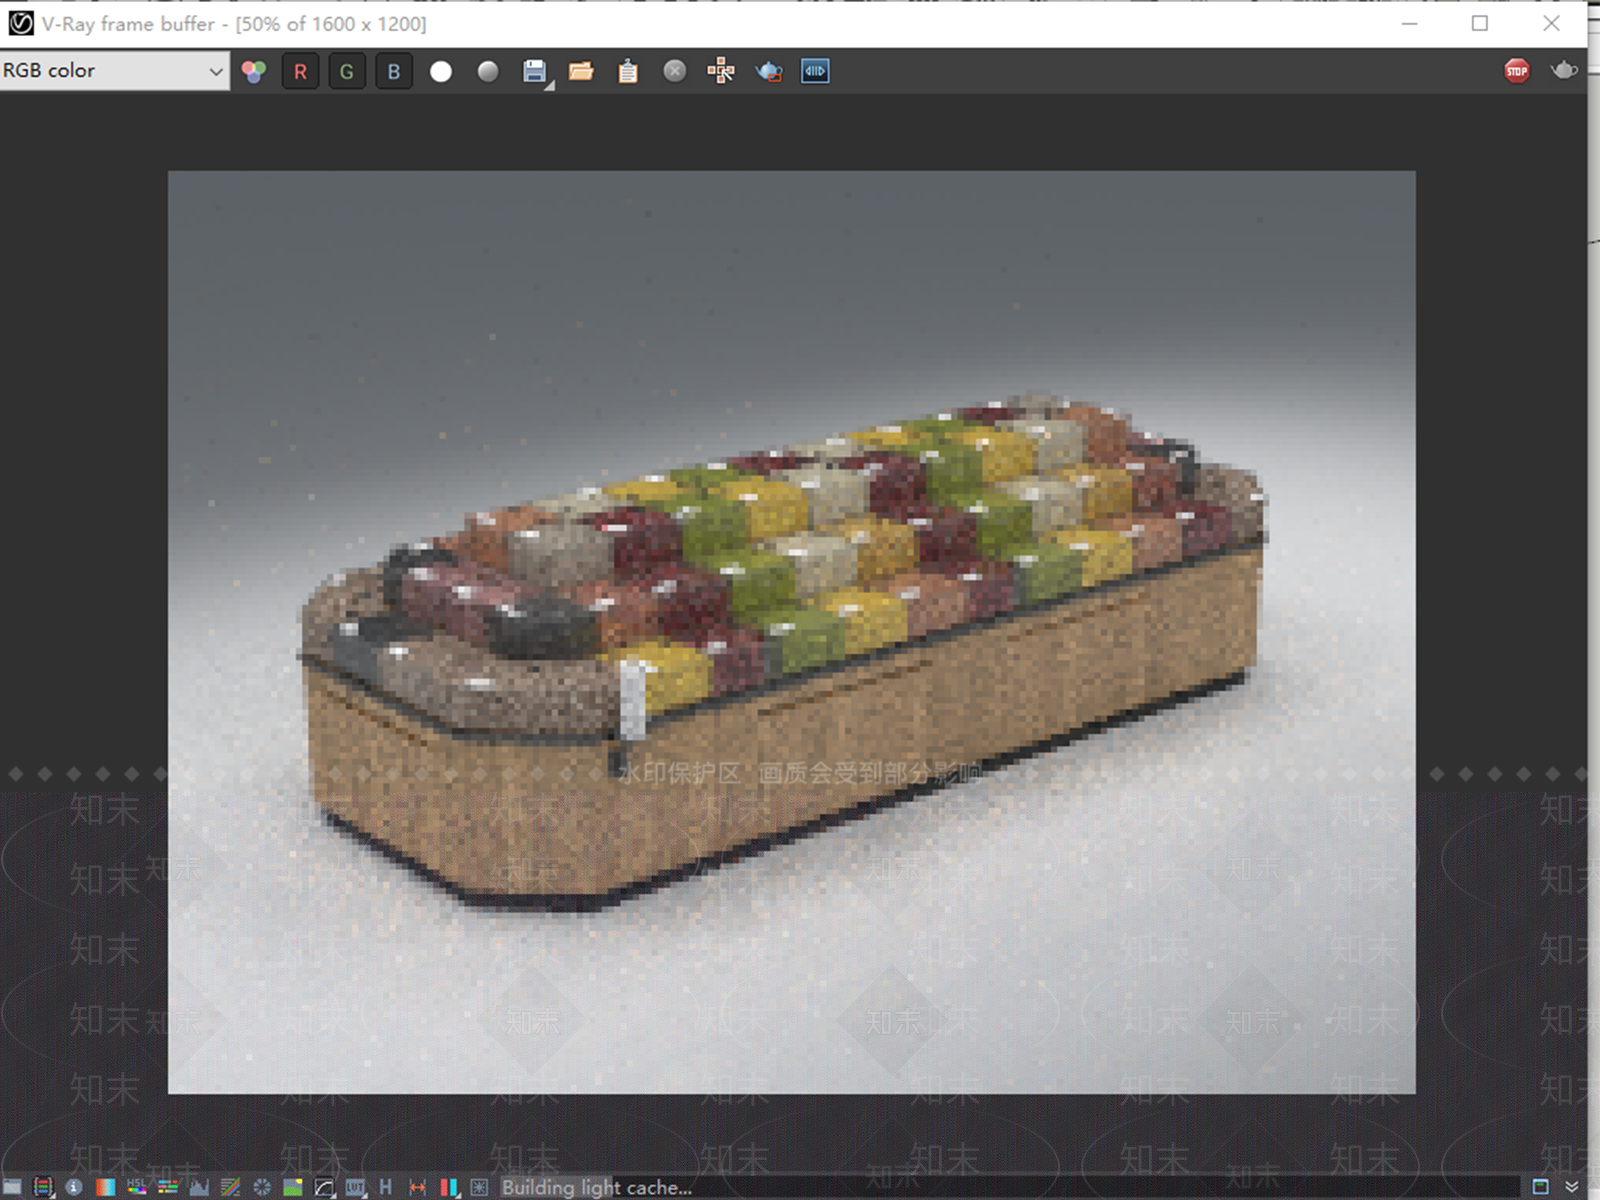This screenshot has width=1600, height=1200.
Task: Click the orange horizontal arrows compare icon
Action: [417, 1187]
